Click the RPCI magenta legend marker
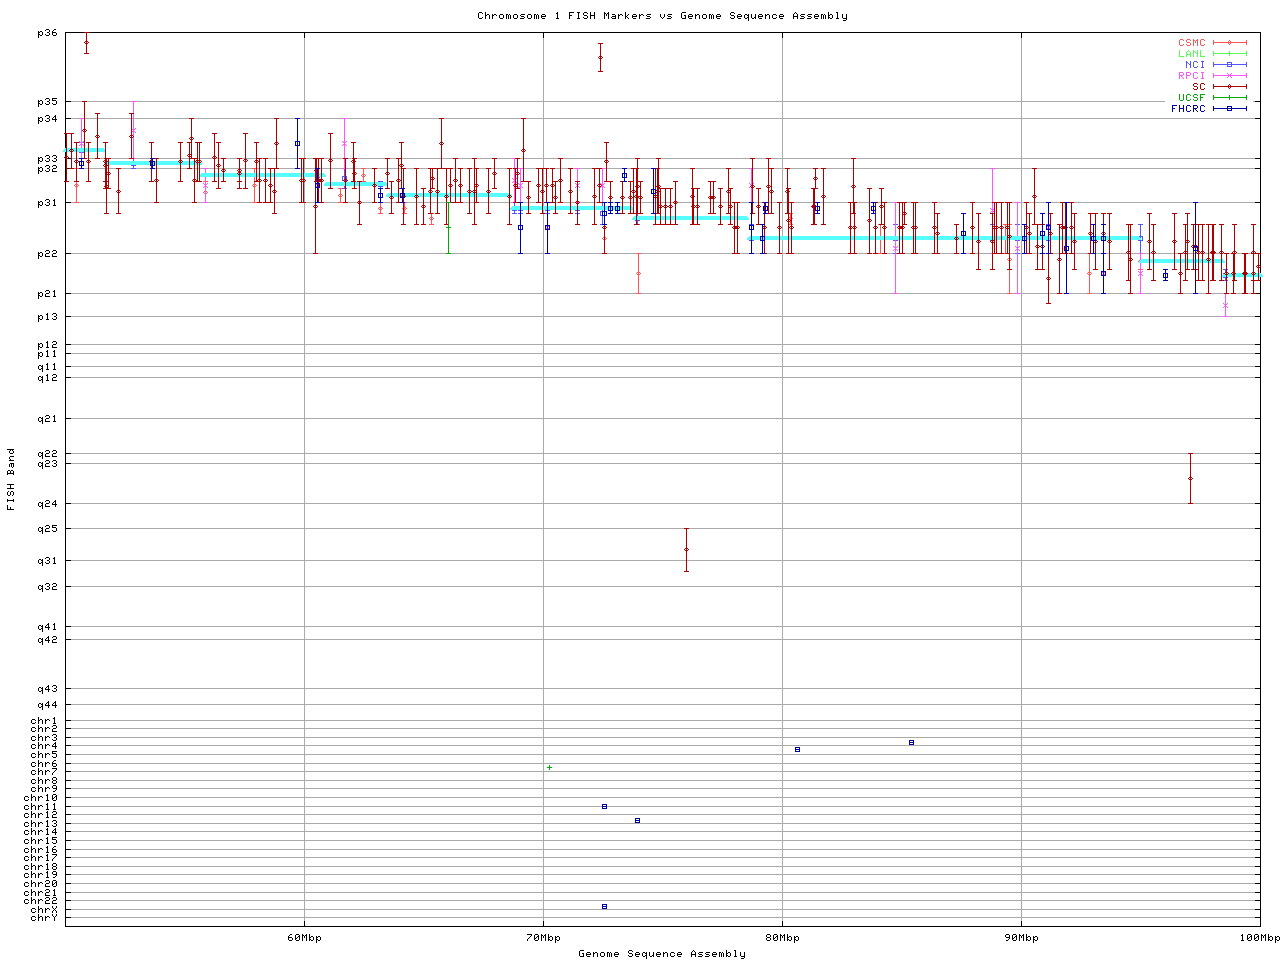Viewport: 1280px width, 960px height. [x=1229, y=76]
